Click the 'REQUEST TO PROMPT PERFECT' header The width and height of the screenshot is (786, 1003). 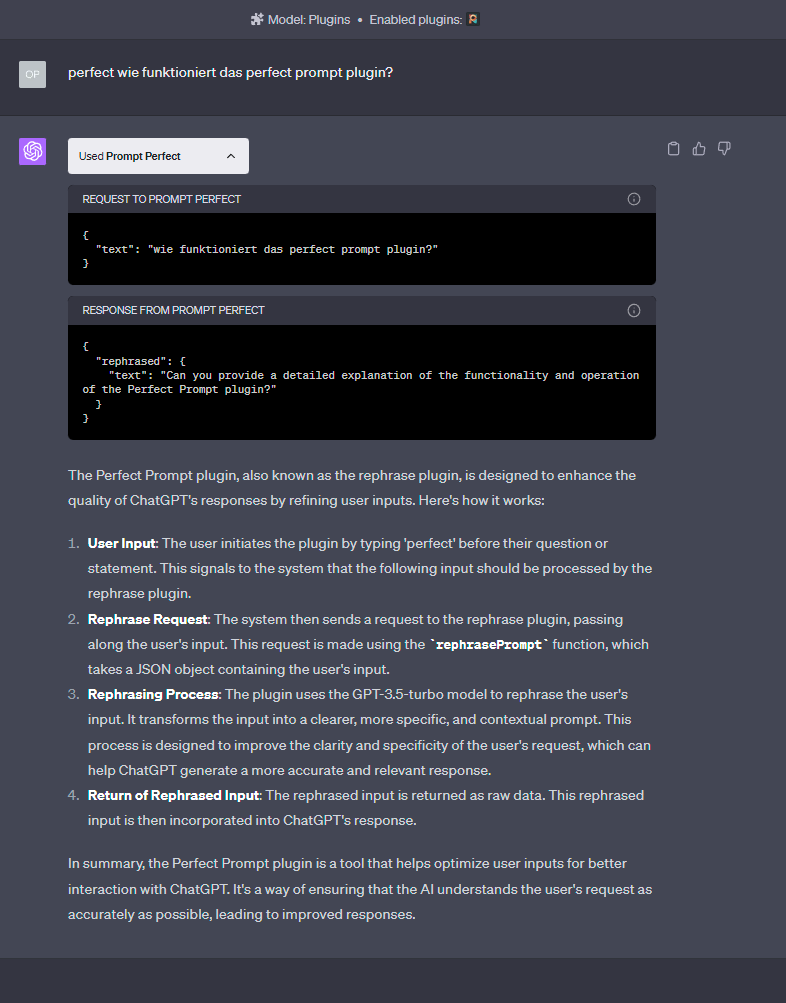click(x=161, y=199)
